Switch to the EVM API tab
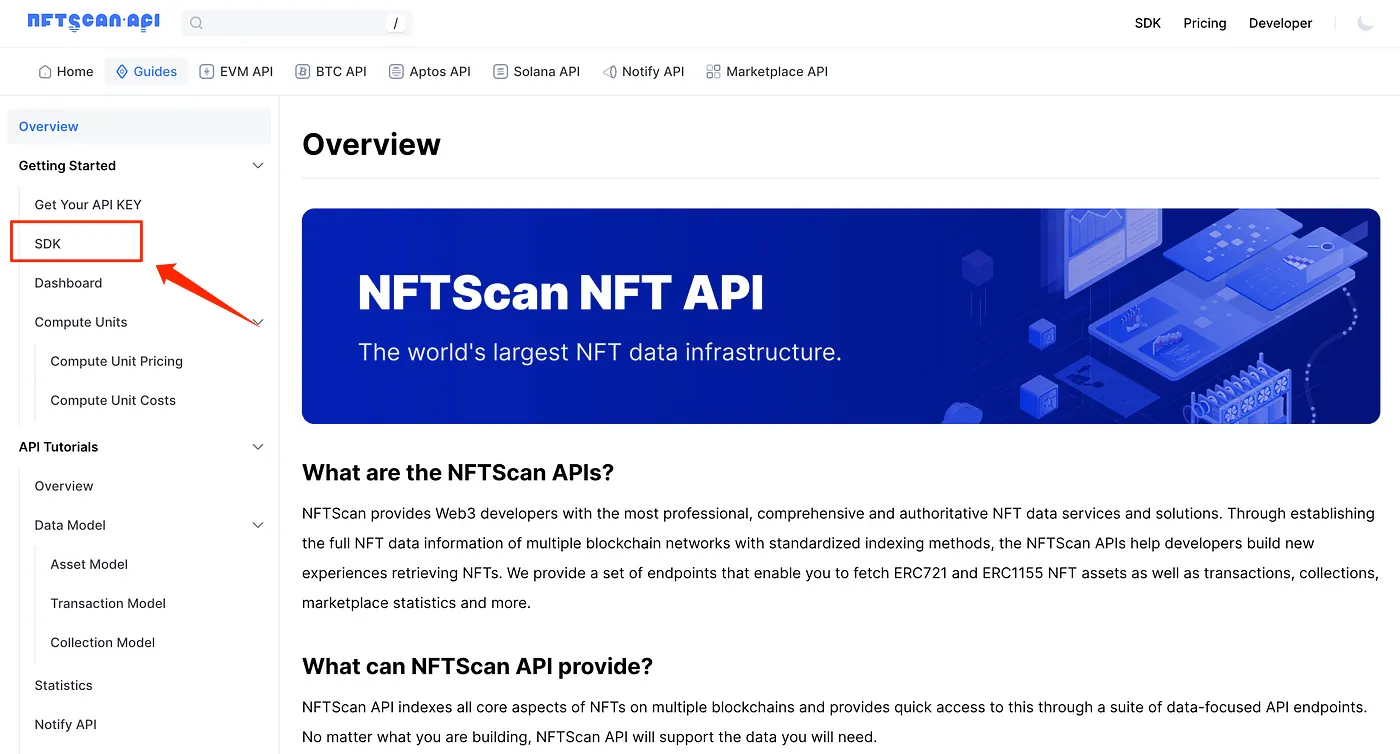This screenshot has width=1400, height=754. (236, 72)
